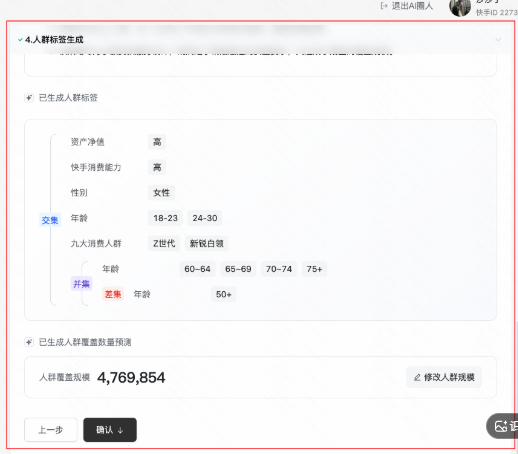Click the 已生成人群覆盖数量预测 heading
The width and height of the screenshot is (518, 454).
pyautogui.click(x=85, y=342)
